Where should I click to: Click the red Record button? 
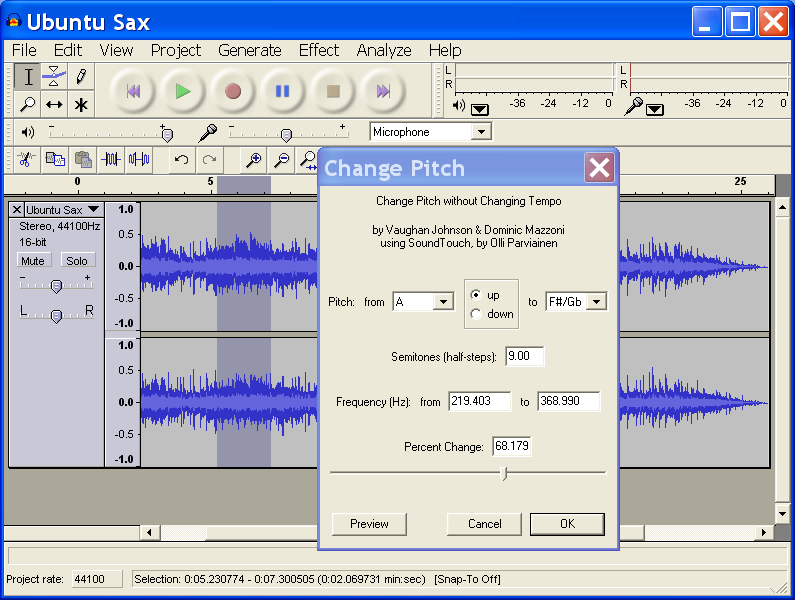tap(233, 91)
